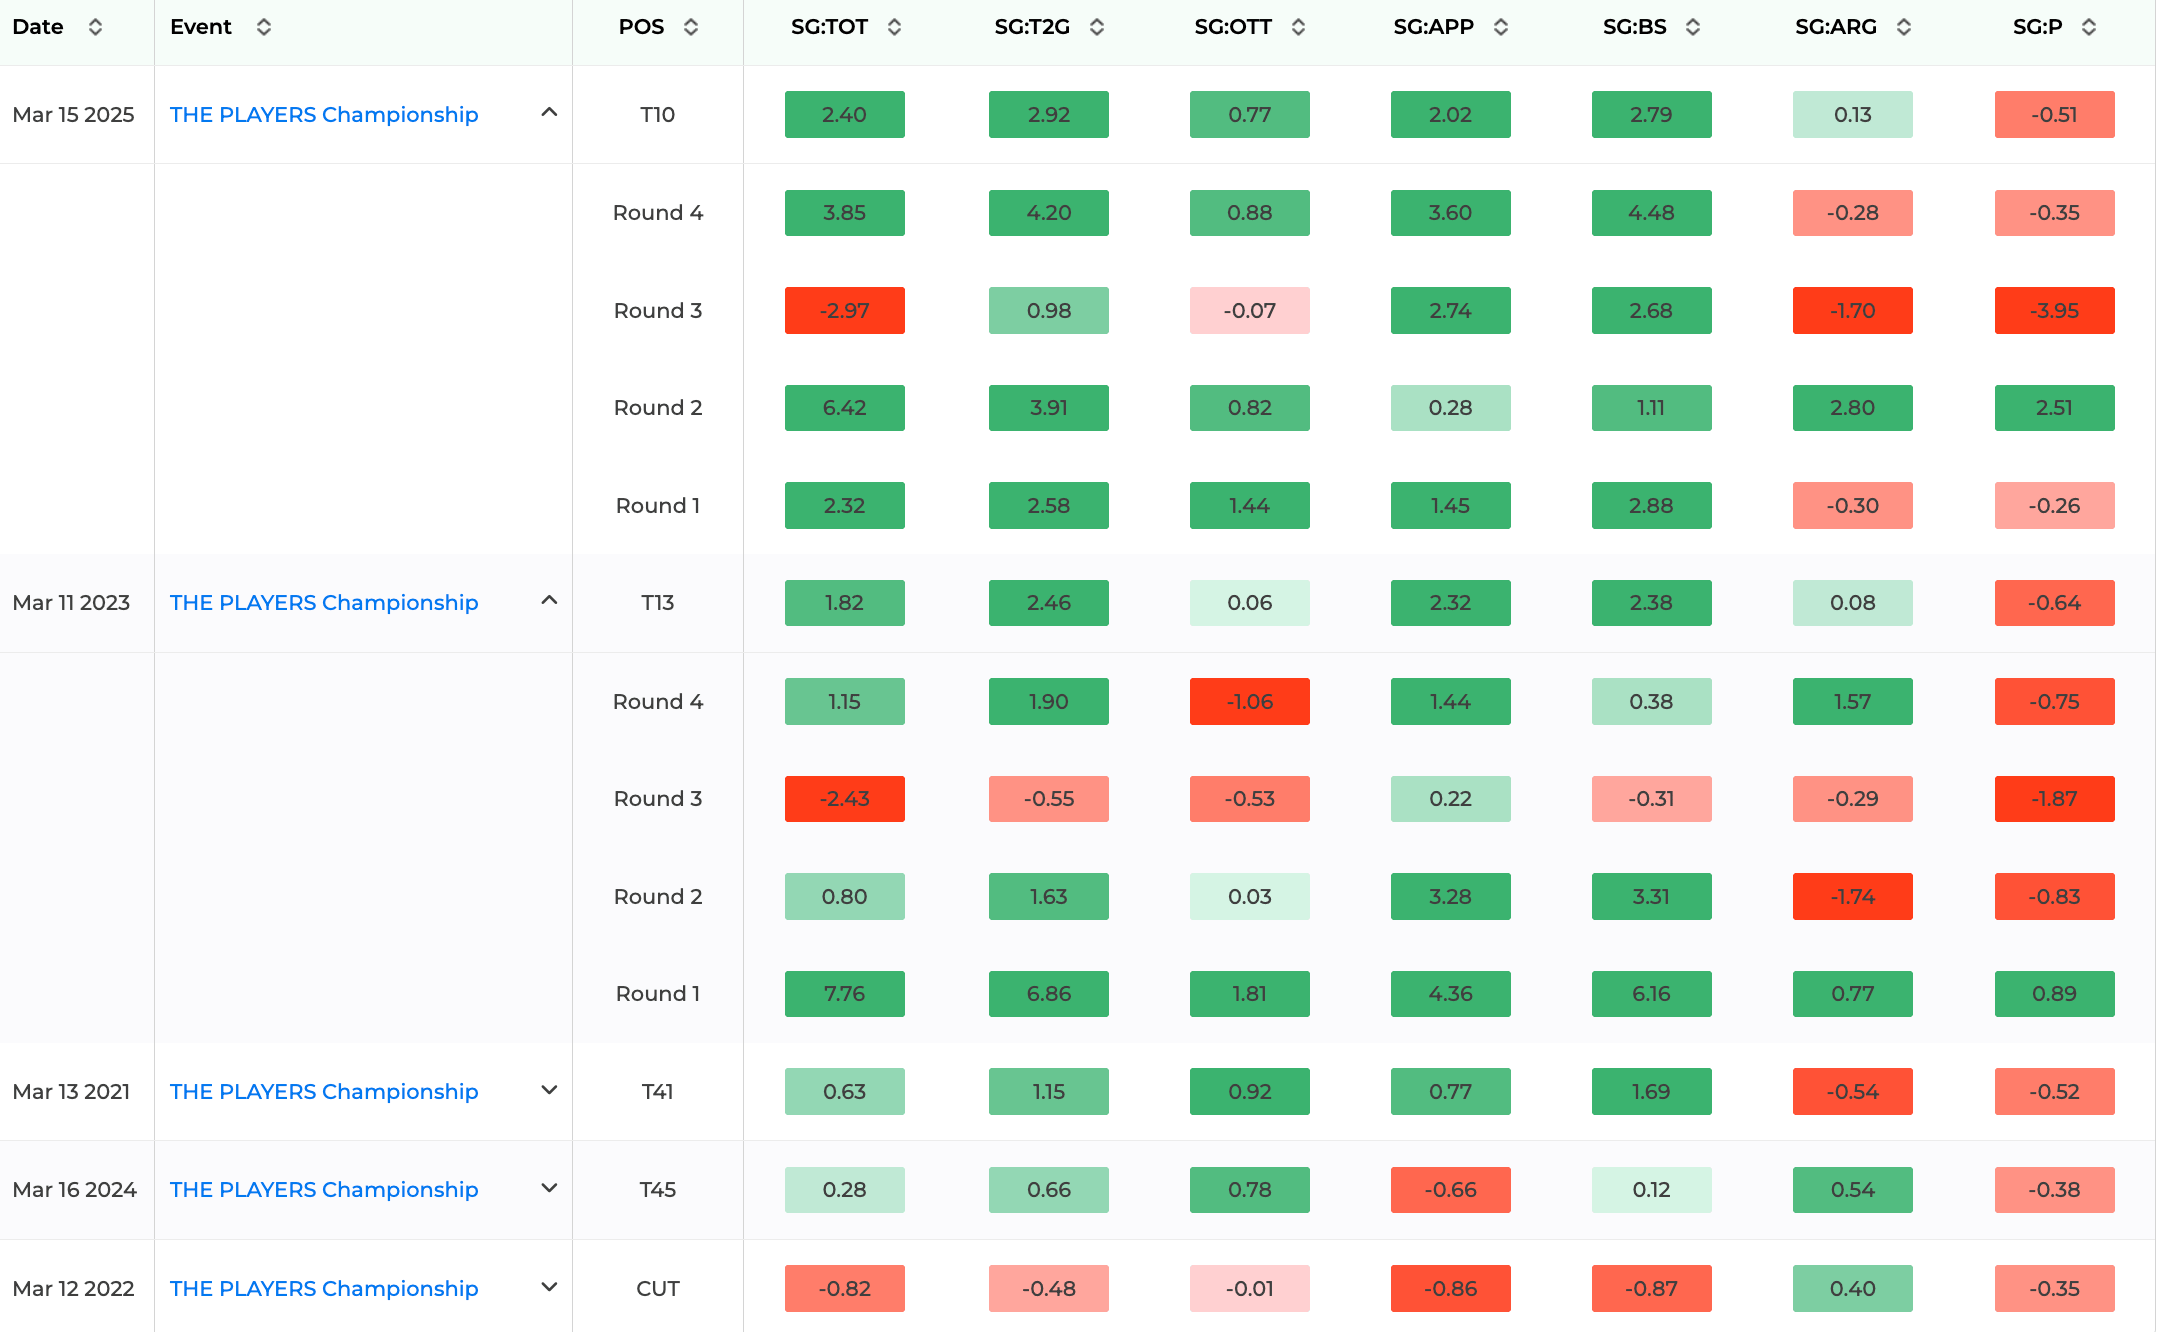This screenshot has width=2162, height=1332.
Task: Click the sort icon beside the Event header
Action: 264,27
